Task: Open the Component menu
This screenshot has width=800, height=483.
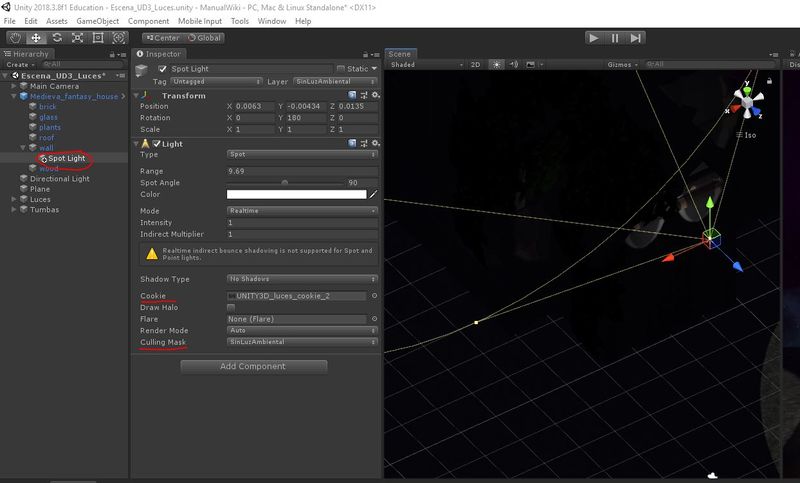Action: (x=148, y=21)
